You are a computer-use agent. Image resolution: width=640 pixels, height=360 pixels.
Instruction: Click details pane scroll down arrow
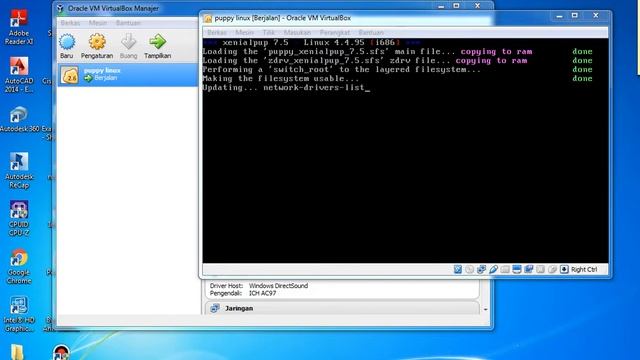tap(485, 309)
